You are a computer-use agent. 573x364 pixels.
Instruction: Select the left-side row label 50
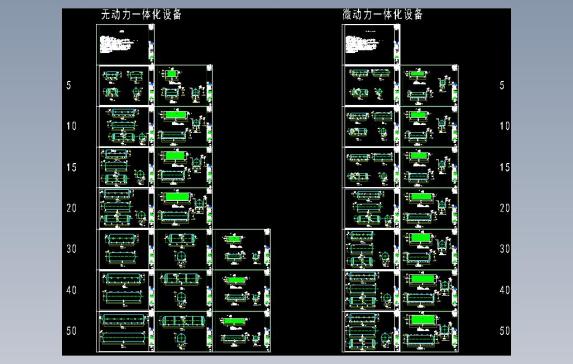click(x=72, y=331)
